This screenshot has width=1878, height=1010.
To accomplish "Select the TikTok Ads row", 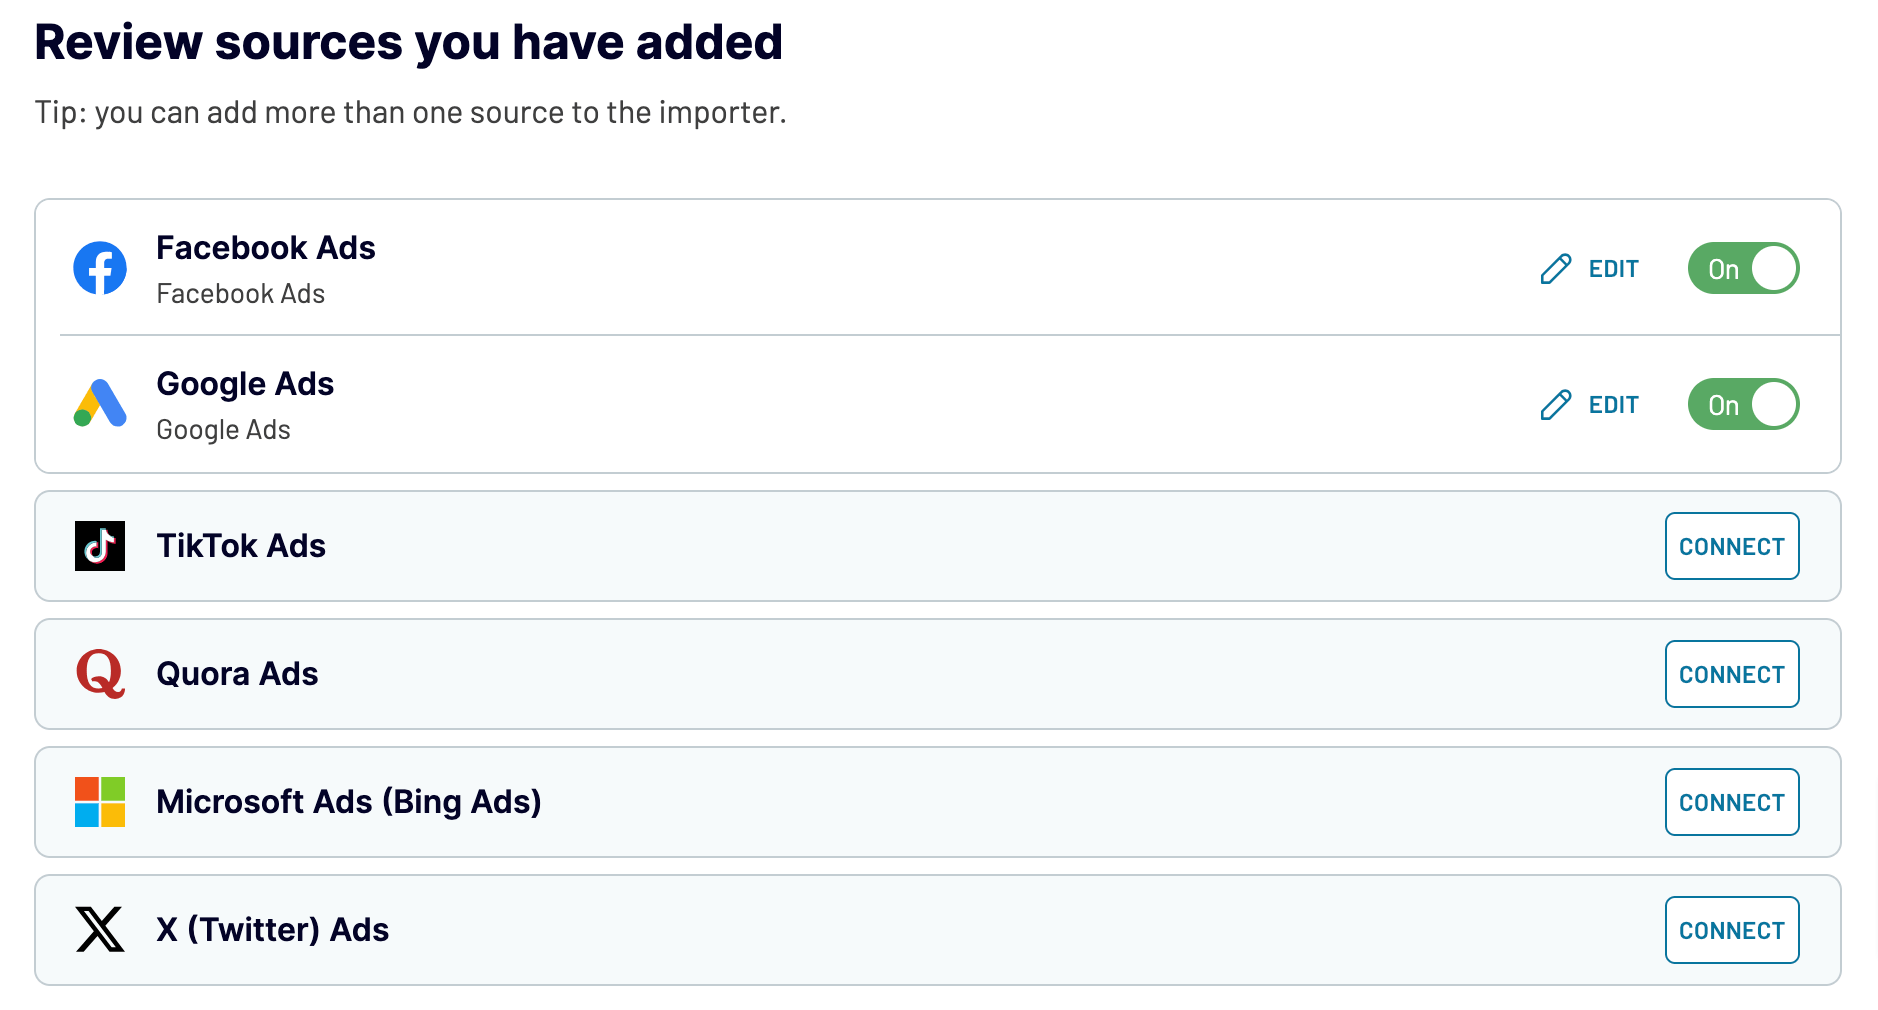I will click(800, 546).
